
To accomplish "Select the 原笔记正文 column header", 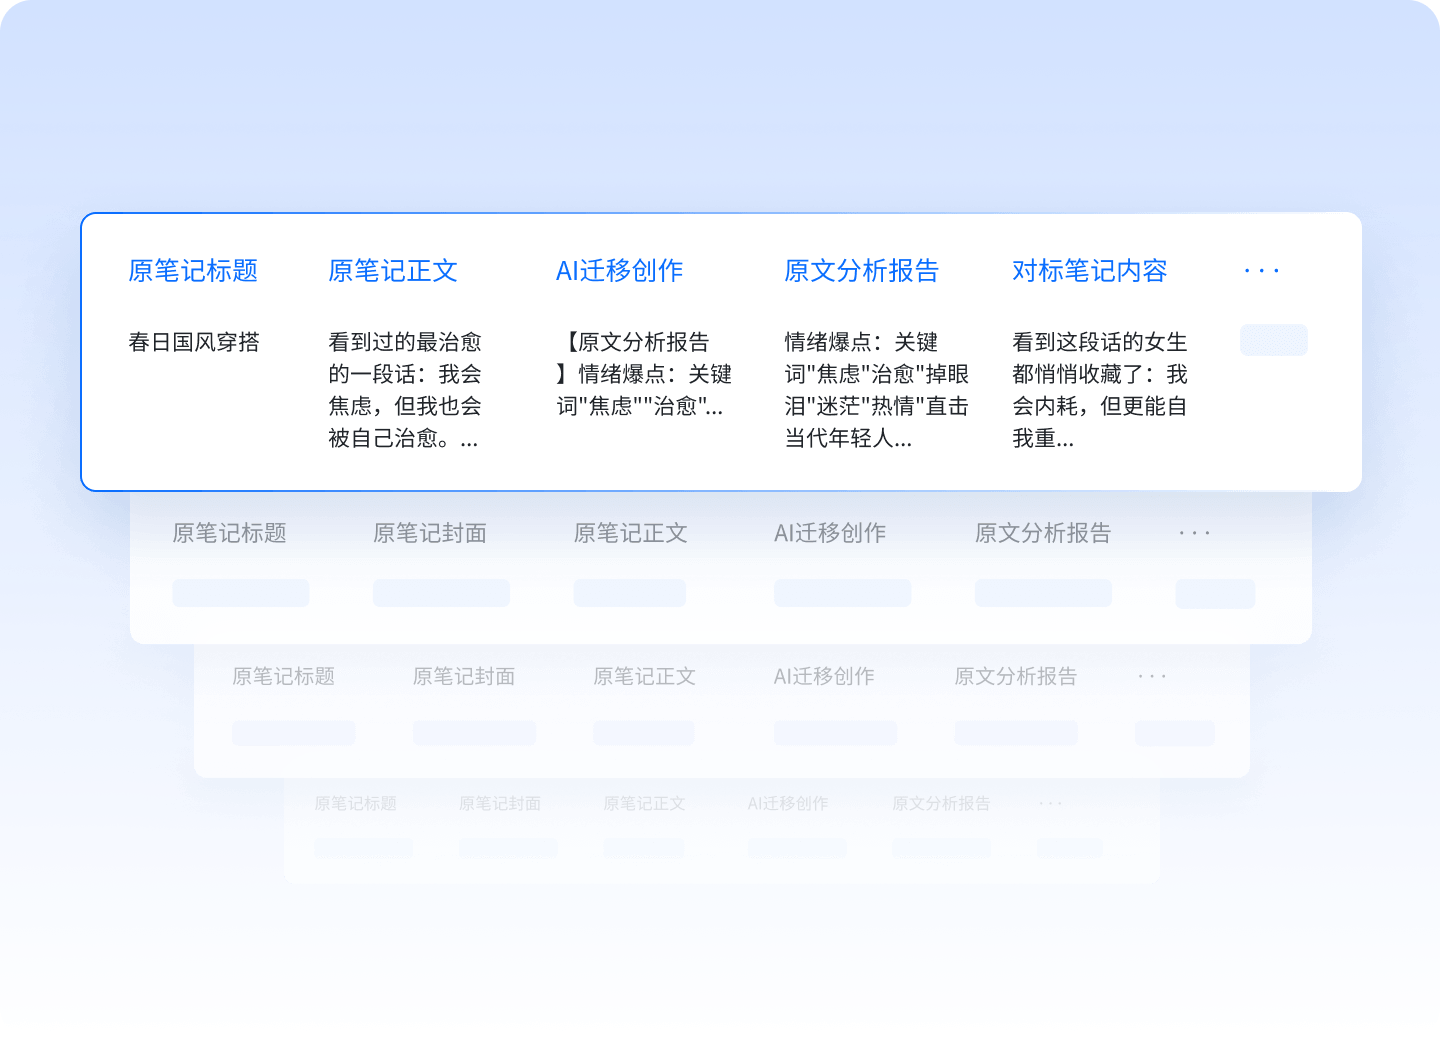I will point(393,270).
